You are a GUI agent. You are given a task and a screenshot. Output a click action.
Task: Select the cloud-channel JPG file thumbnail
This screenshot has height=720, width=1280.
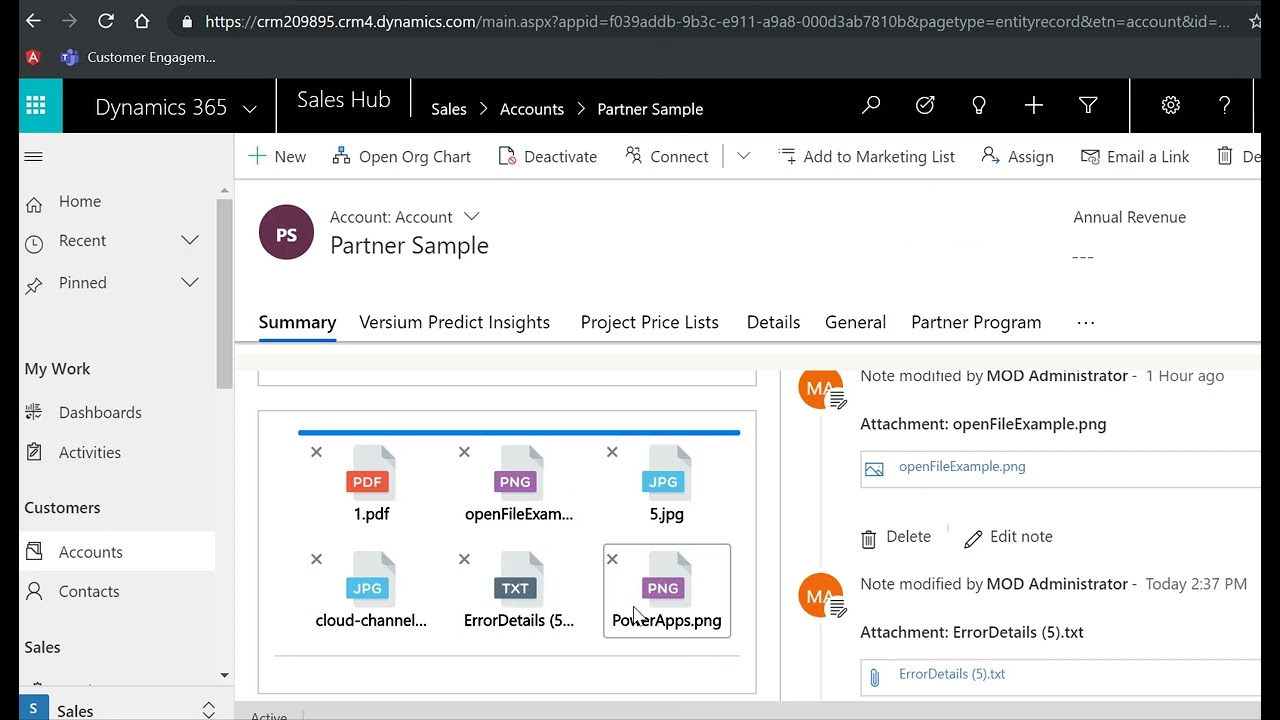[368, 590]
